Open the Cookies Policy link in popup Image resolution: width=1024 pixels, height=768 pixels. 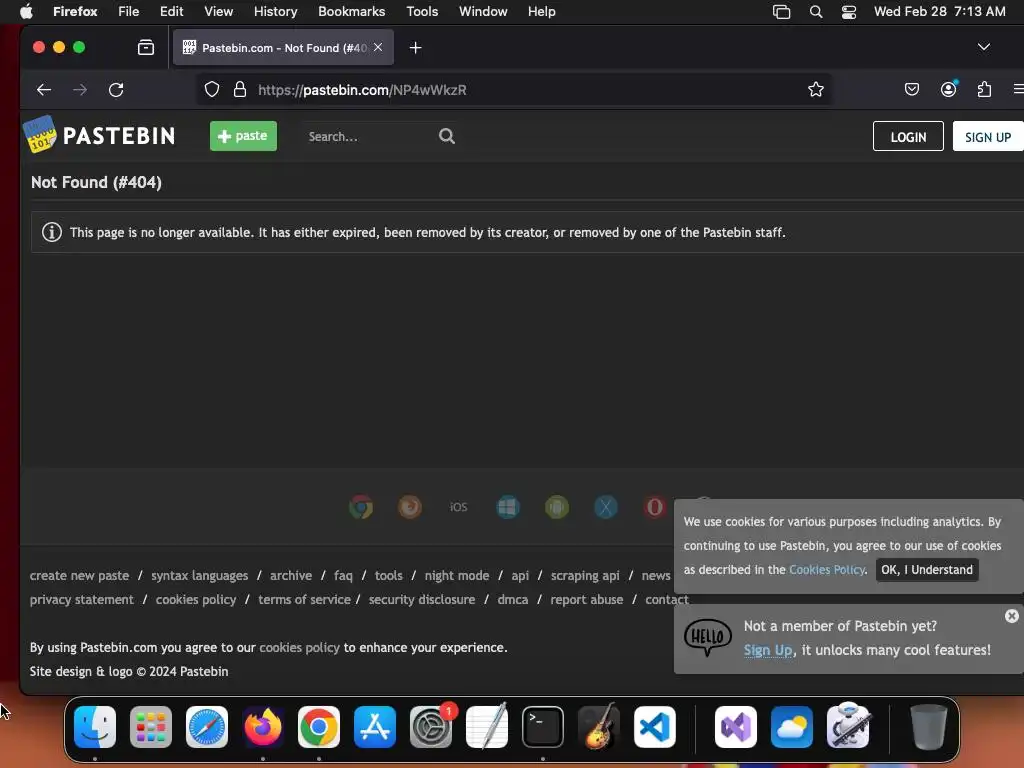[827, 569]
